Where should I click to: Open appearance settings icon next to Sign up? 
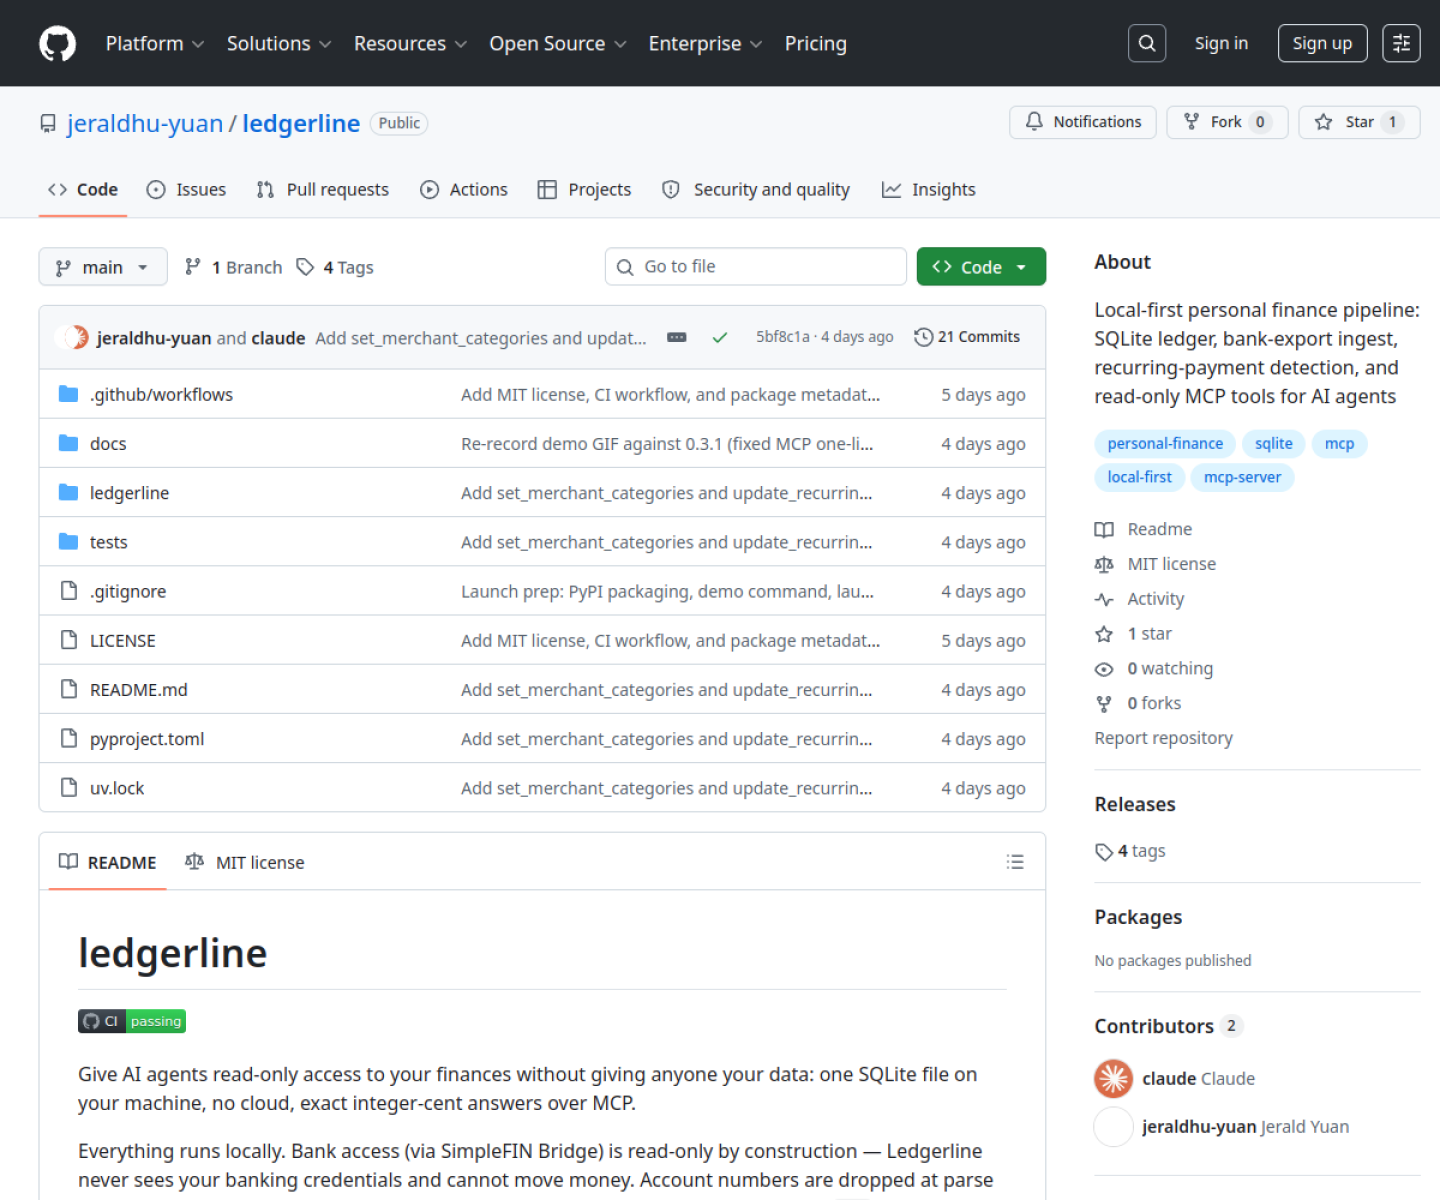point(1401,43)
